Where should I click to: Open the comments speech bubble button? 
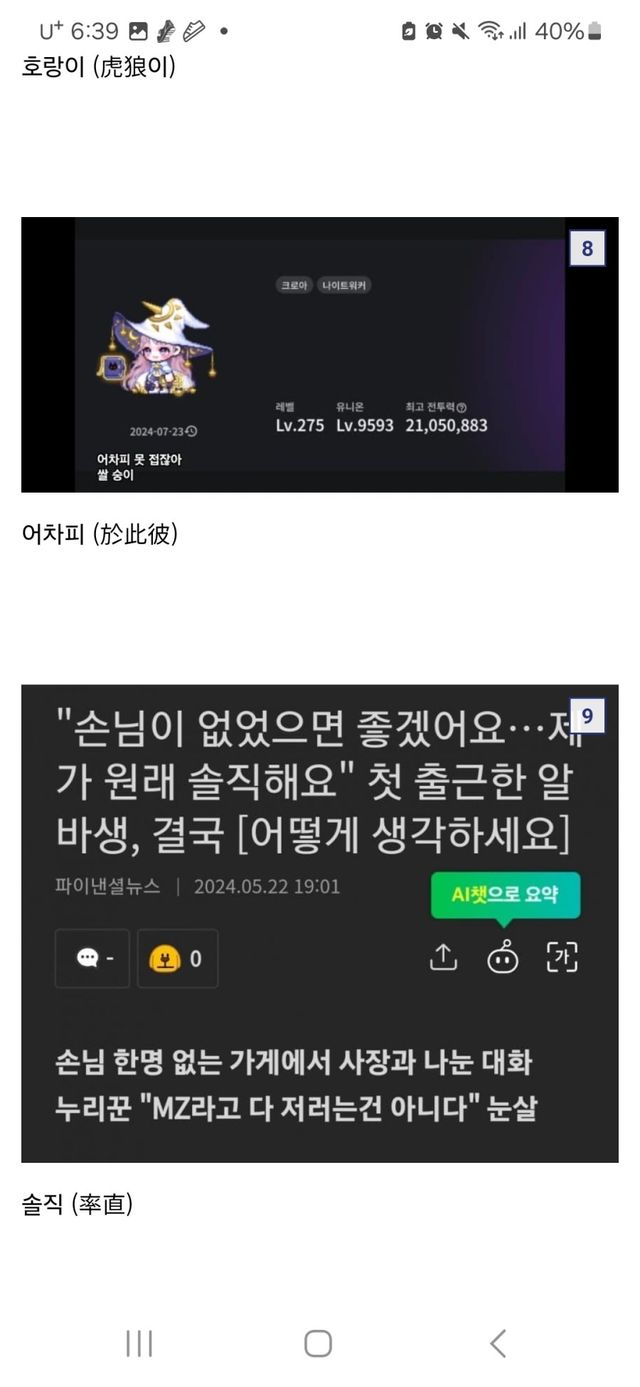click(x=92, y=958)
